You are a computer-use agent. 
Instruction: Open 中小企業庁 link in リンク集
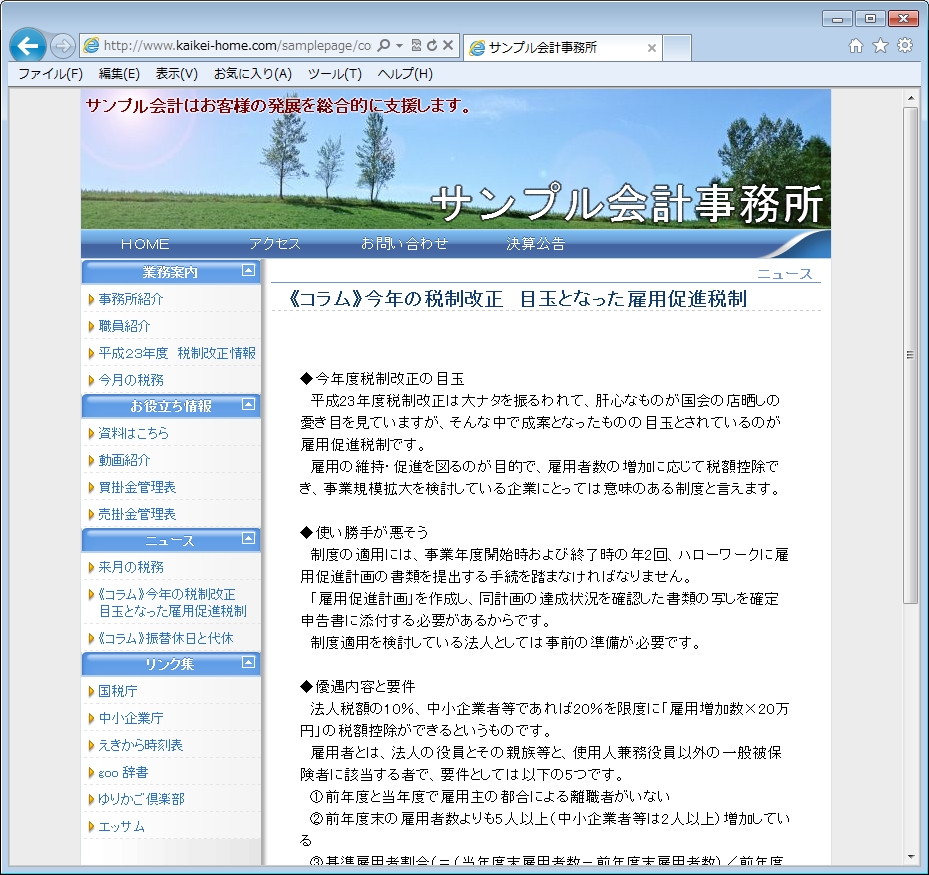pyautogui.click(x=130, y=718)
